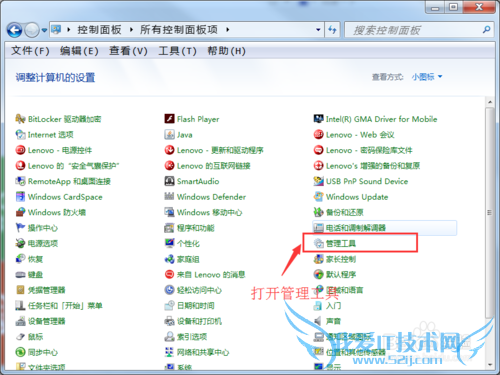The width and height of the screenshot is (500, 375).
Task: Click the Forward navigation button
Action: [32, 30]
